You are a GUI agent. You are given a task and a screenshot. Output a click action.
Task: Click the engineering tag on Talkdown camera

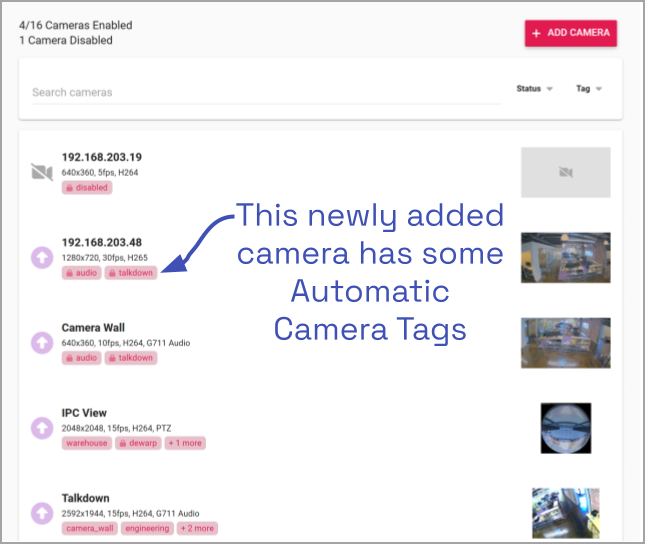[x=147, y=528]
